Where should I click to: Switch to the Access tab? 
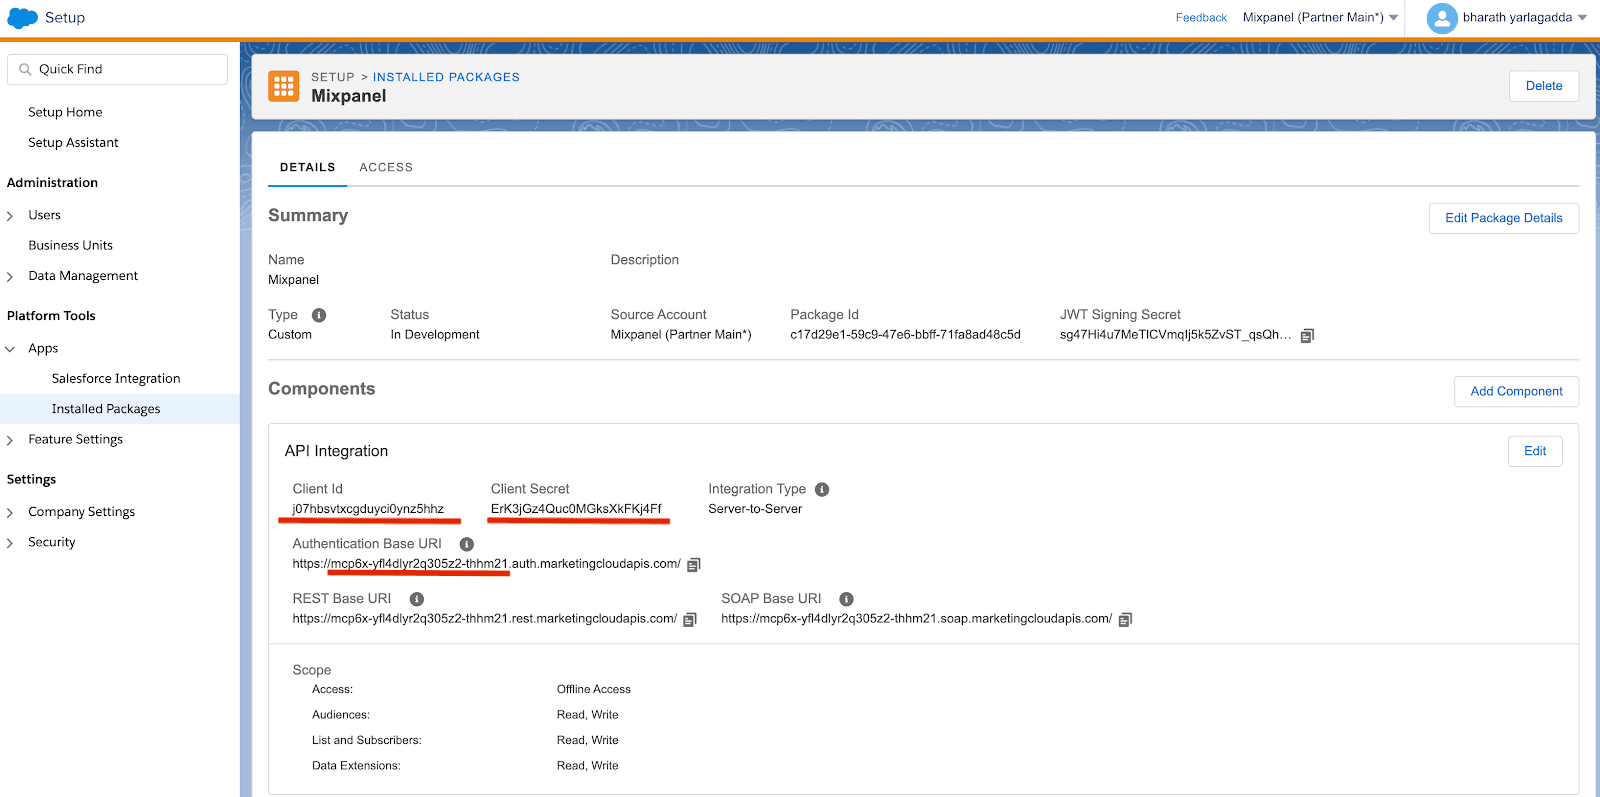[x=386, y=167]
